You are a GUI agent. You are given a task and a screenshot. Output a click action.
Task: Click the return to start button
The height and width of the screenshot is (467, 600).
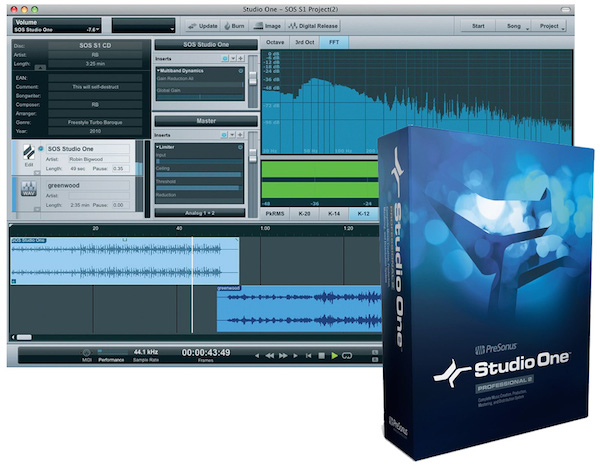coord(308,356)
